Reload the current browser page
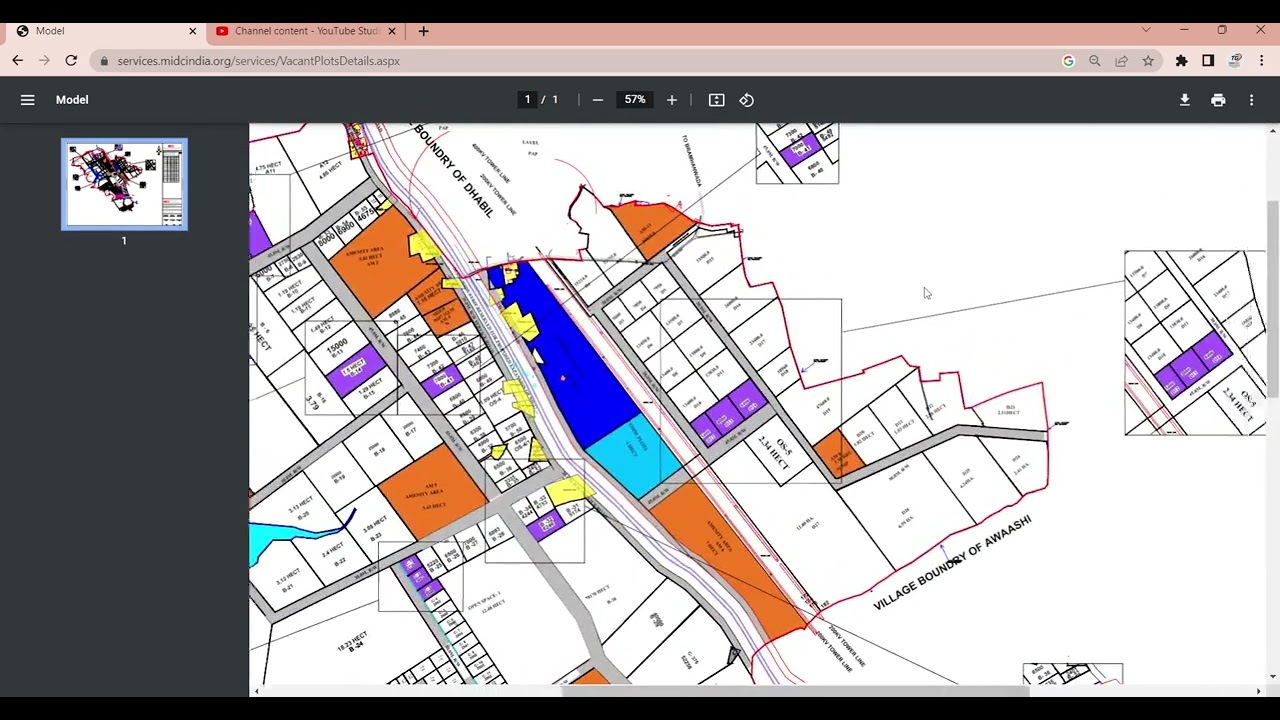1280x720 pixels. click(x=71, y=61)
